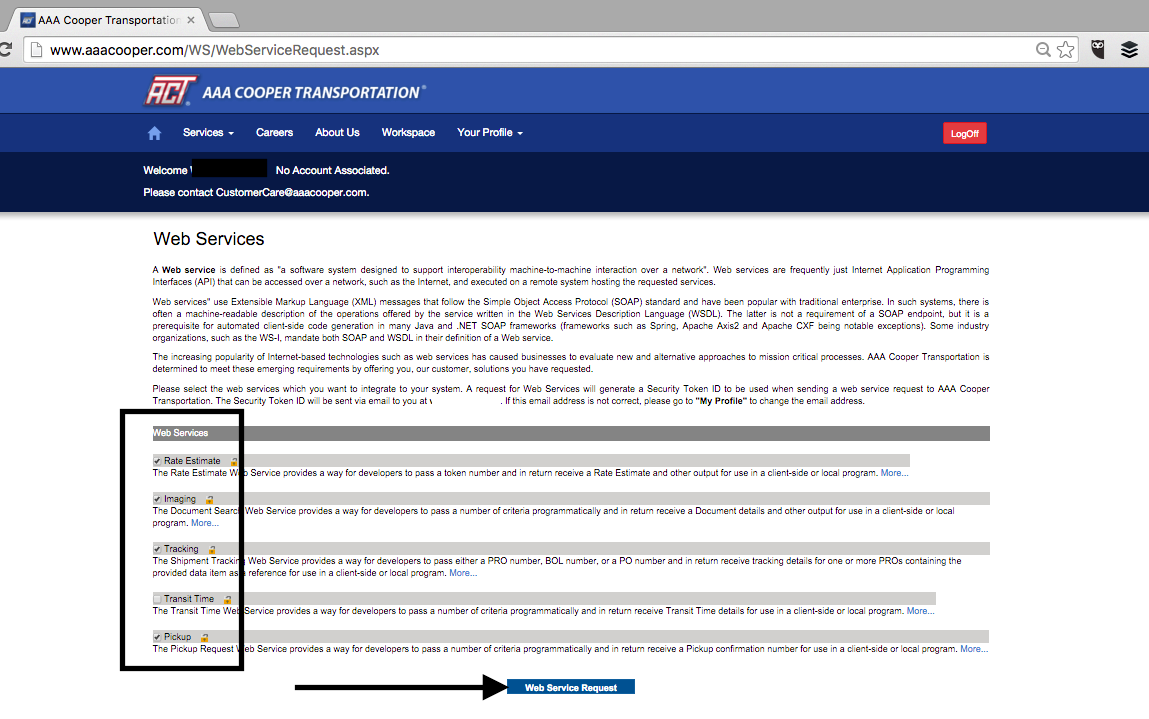1149x719 pixels.
Task: Click the home icon in navigation bar
Action: click(154, 133)
